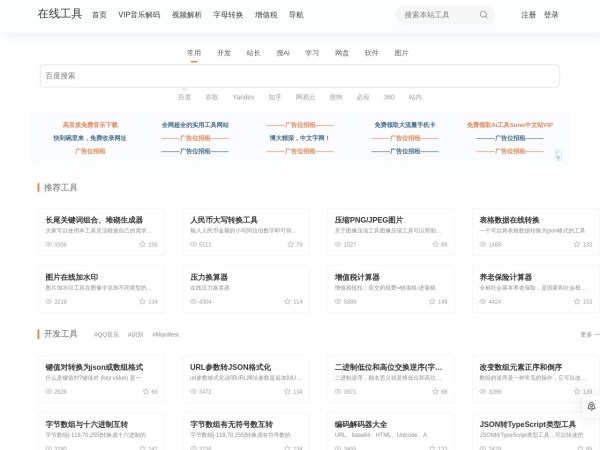Click the rocket back-to-top icon
Viewport: 600px width, 450px height.
click(x=591, y=406)
